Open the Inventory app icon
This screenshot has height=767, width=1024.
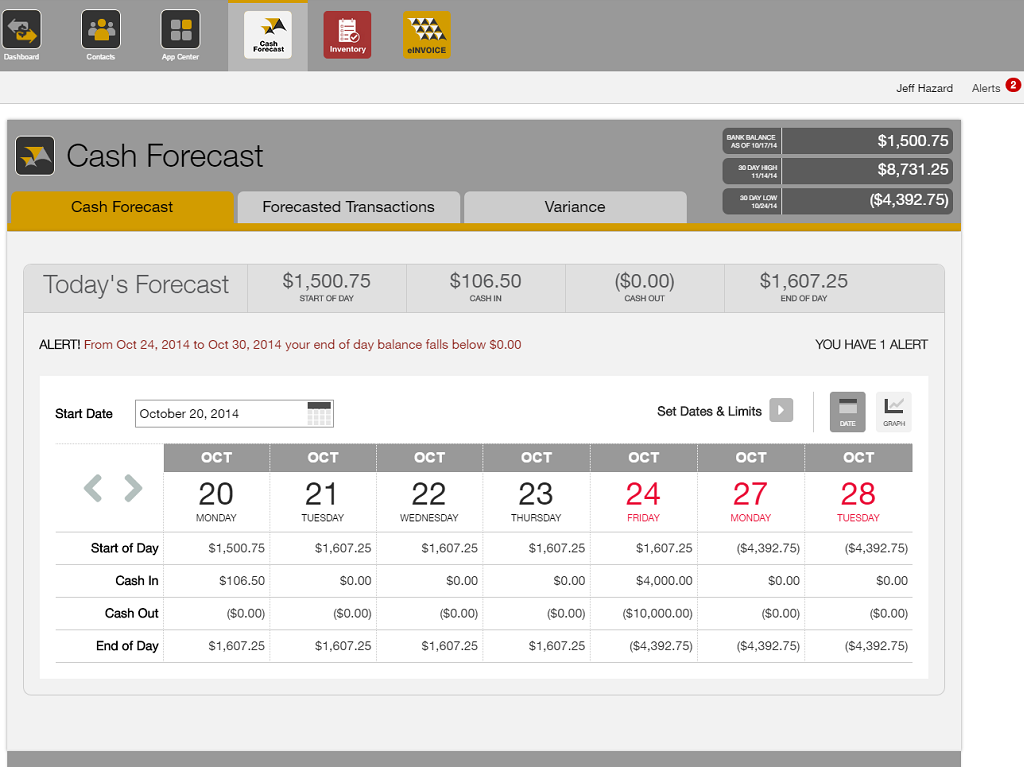(347, 35)
